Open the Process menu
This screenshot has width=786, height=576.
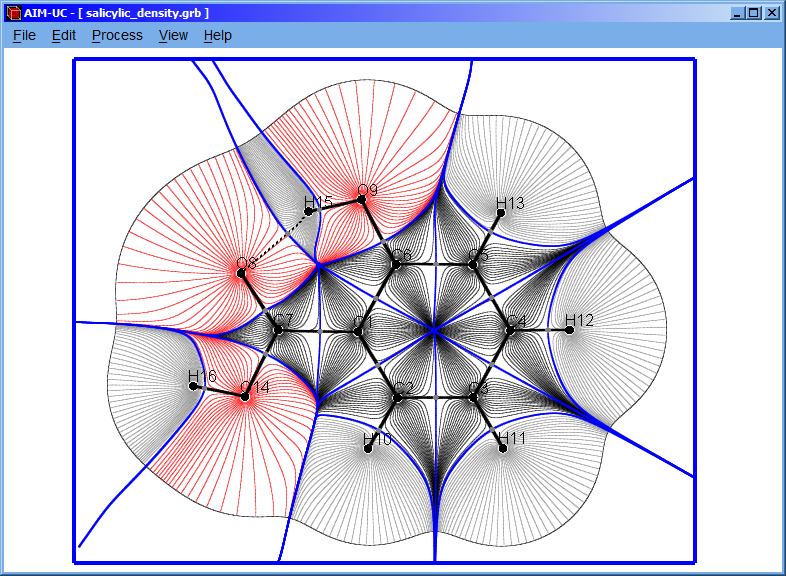pyautogui.click(x=117, y=35)
